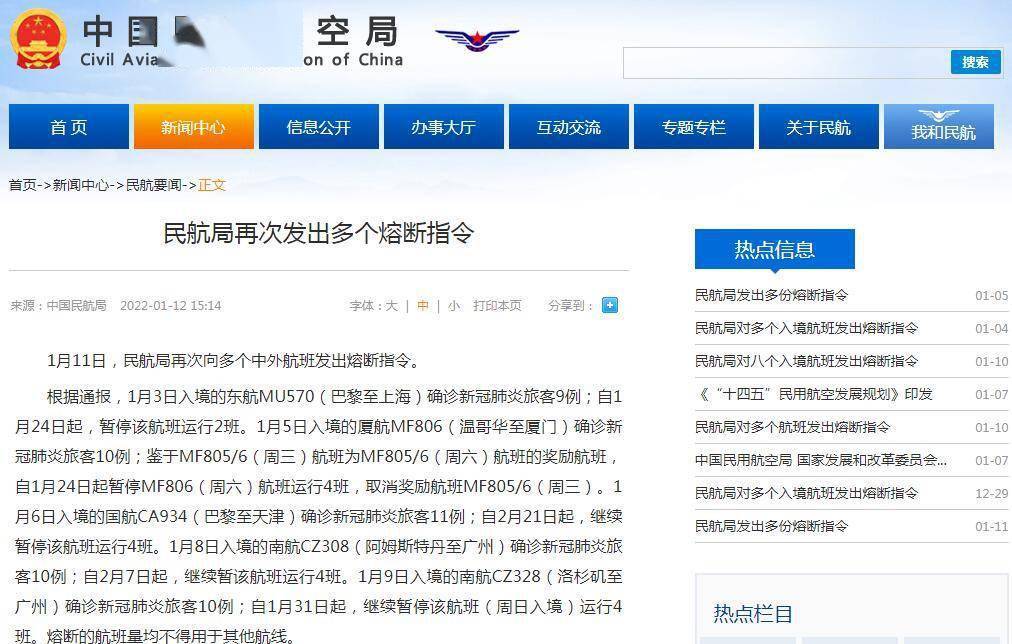
Task: Go to 新闻中心 in breadcrumb
Action: (81, 185)
